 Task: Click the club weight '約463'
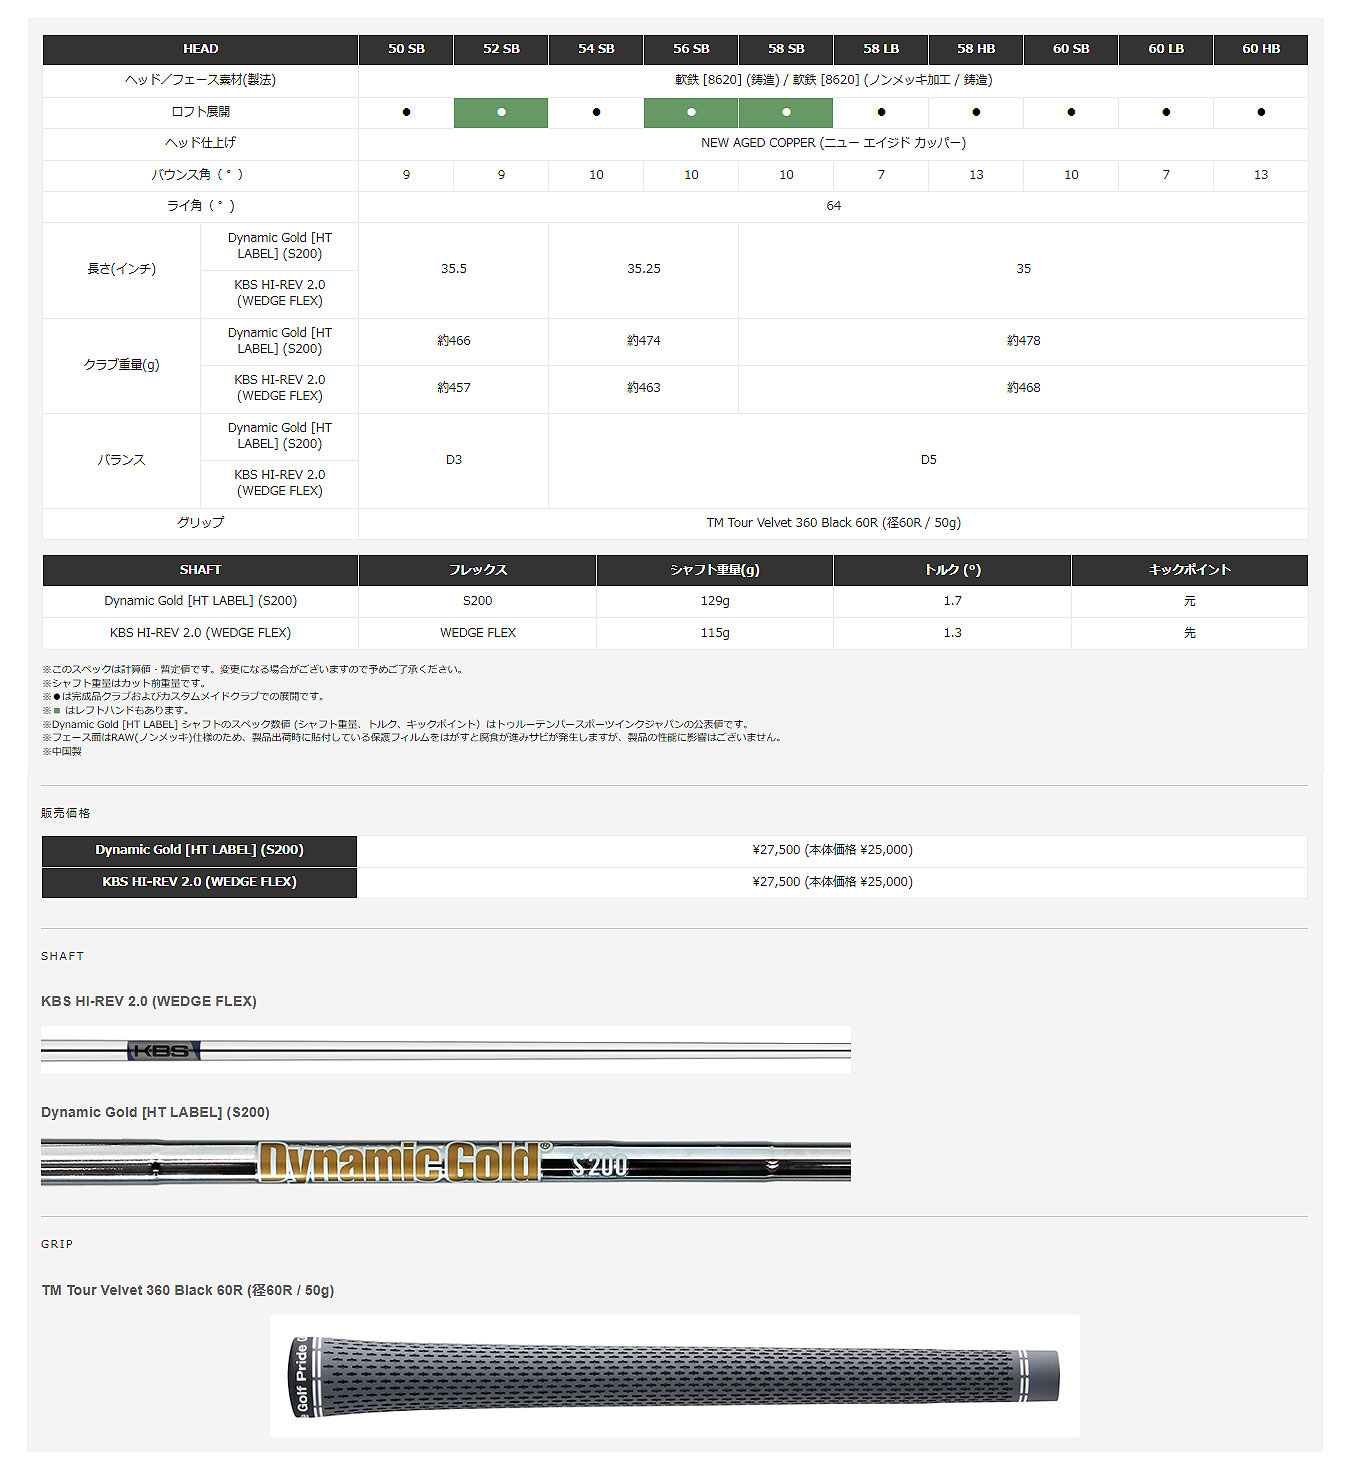pos(644,388)
